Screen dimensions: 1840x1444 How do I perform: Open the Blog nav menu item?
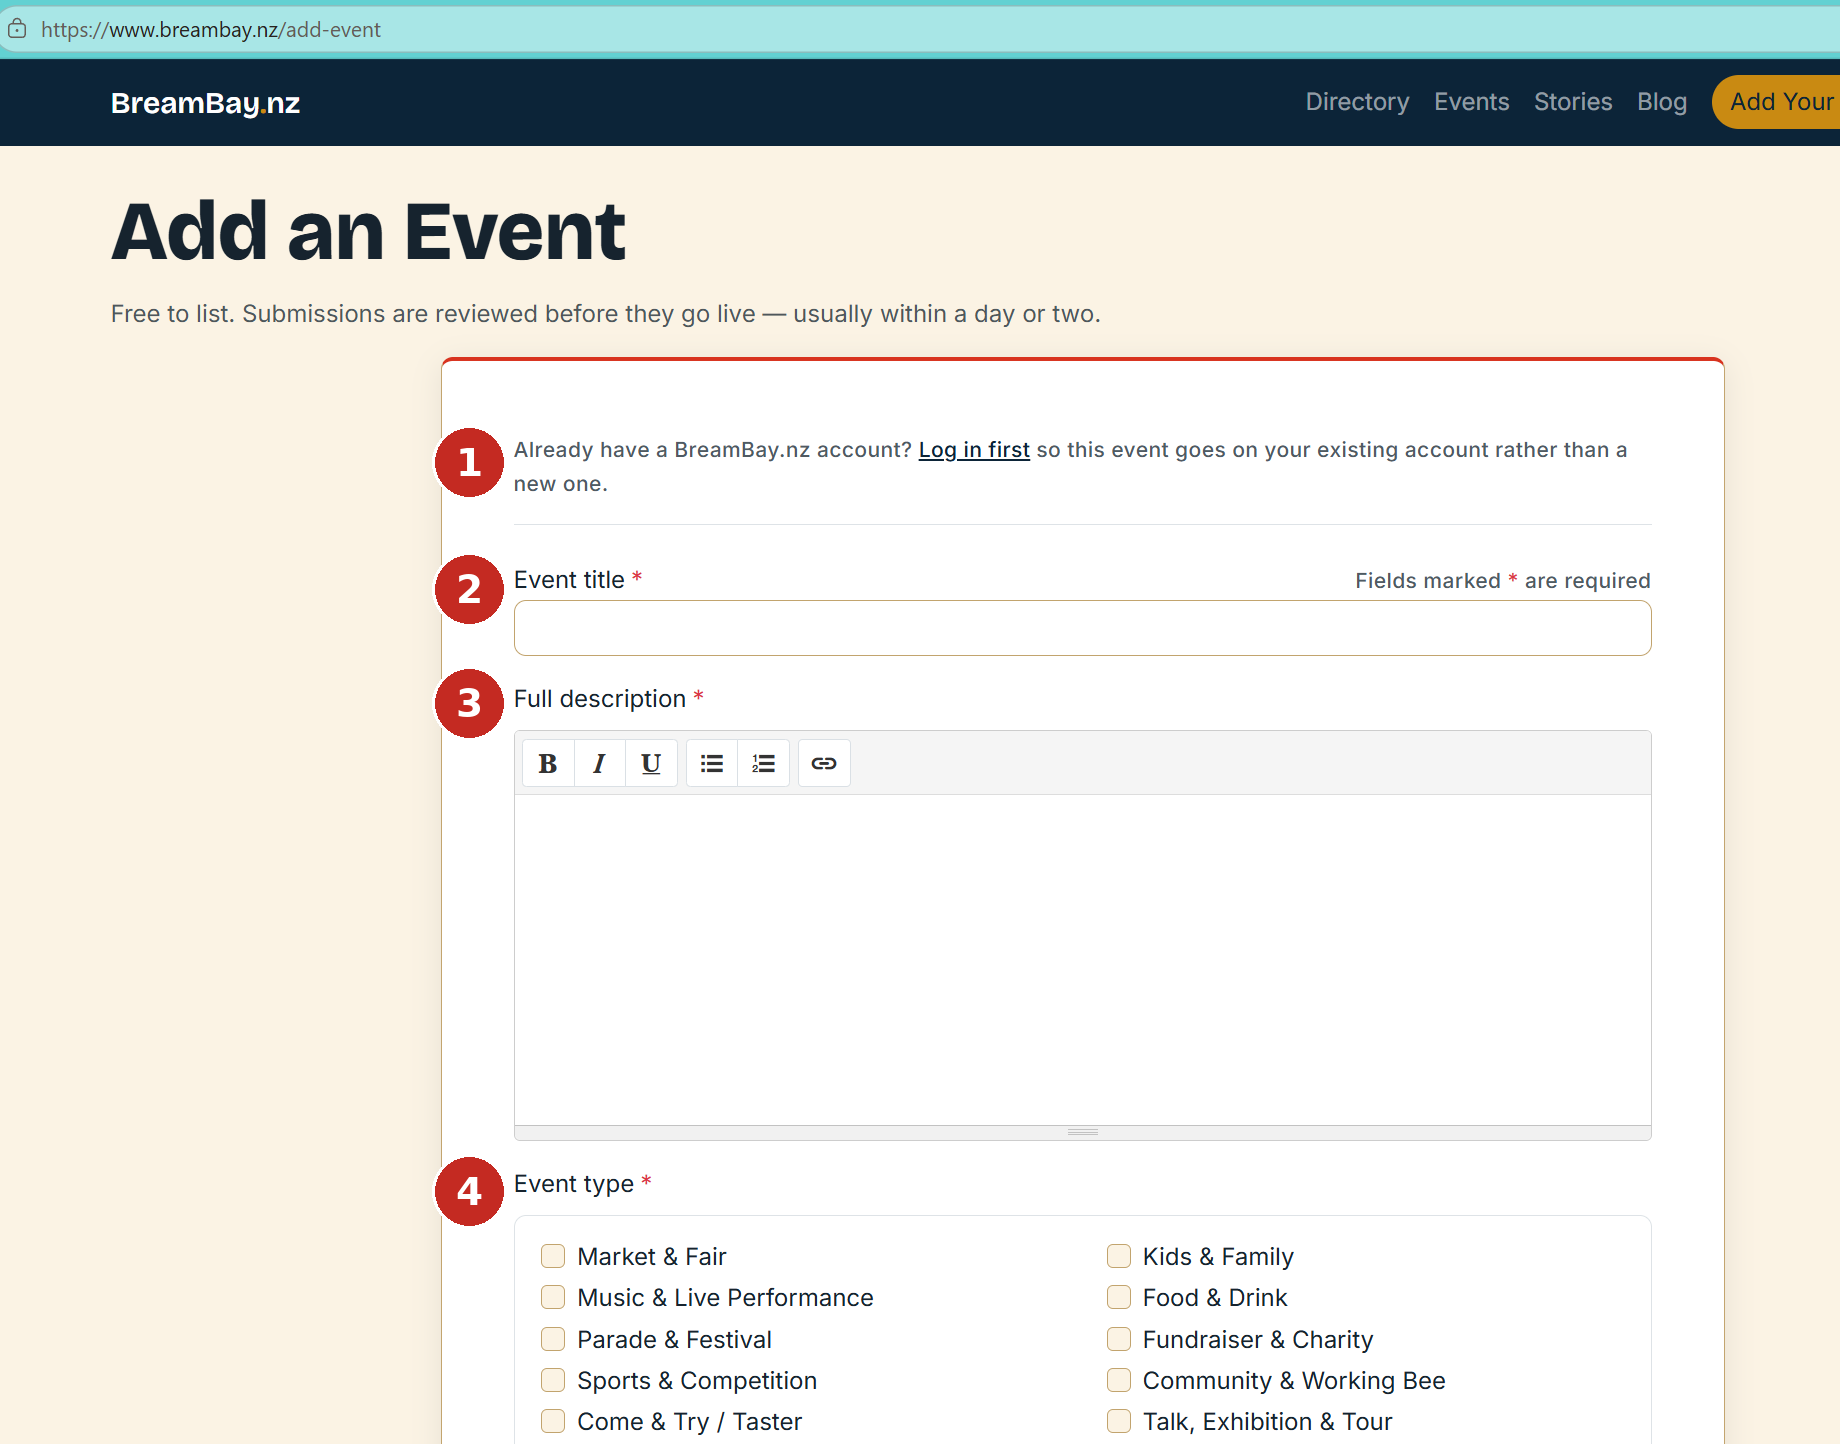[x=1662, y=102]
